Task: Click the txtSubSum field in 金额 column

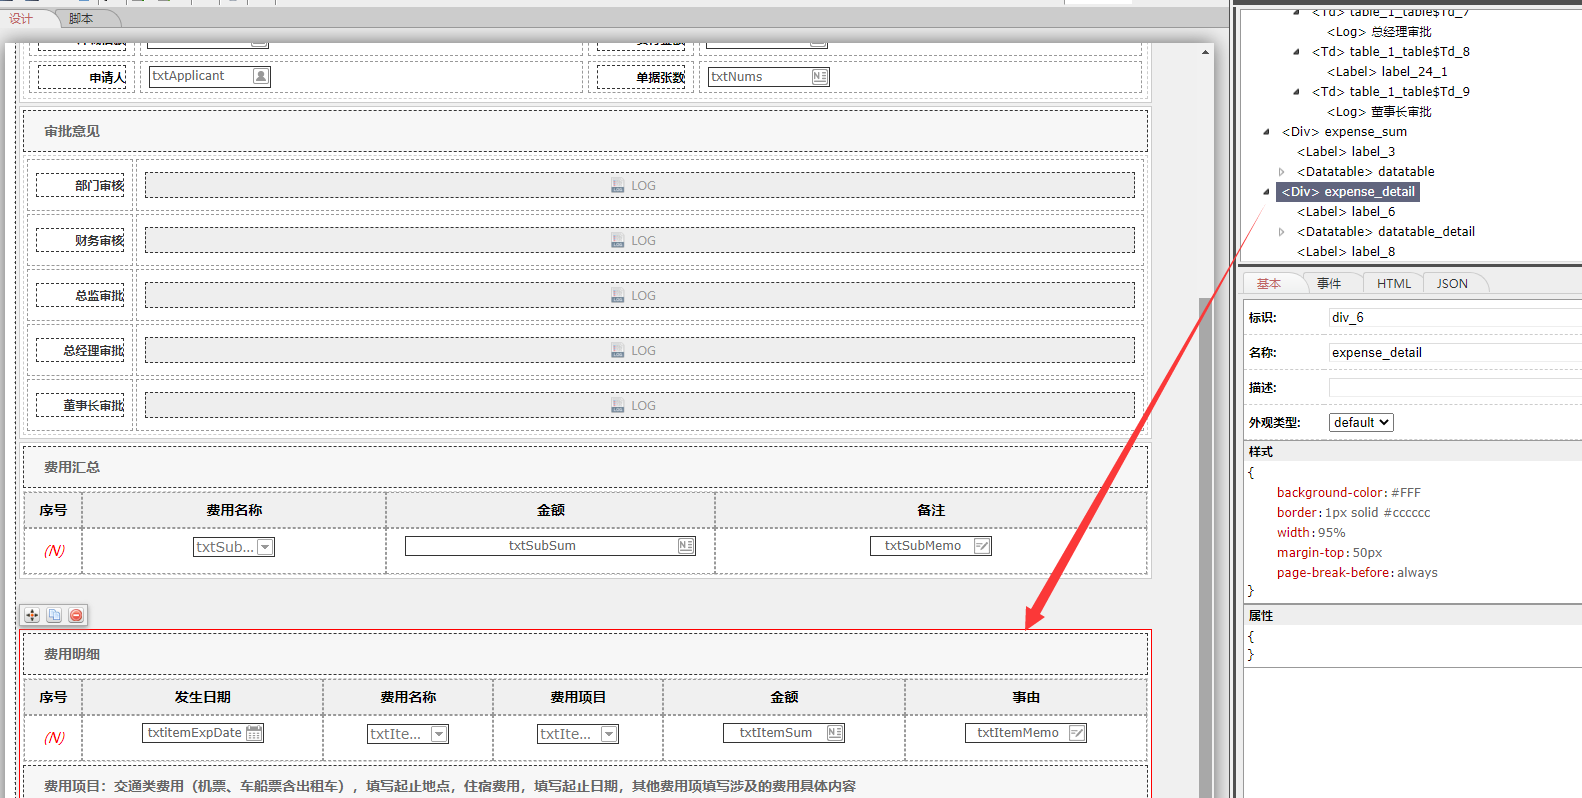Action: click(550, 546)
